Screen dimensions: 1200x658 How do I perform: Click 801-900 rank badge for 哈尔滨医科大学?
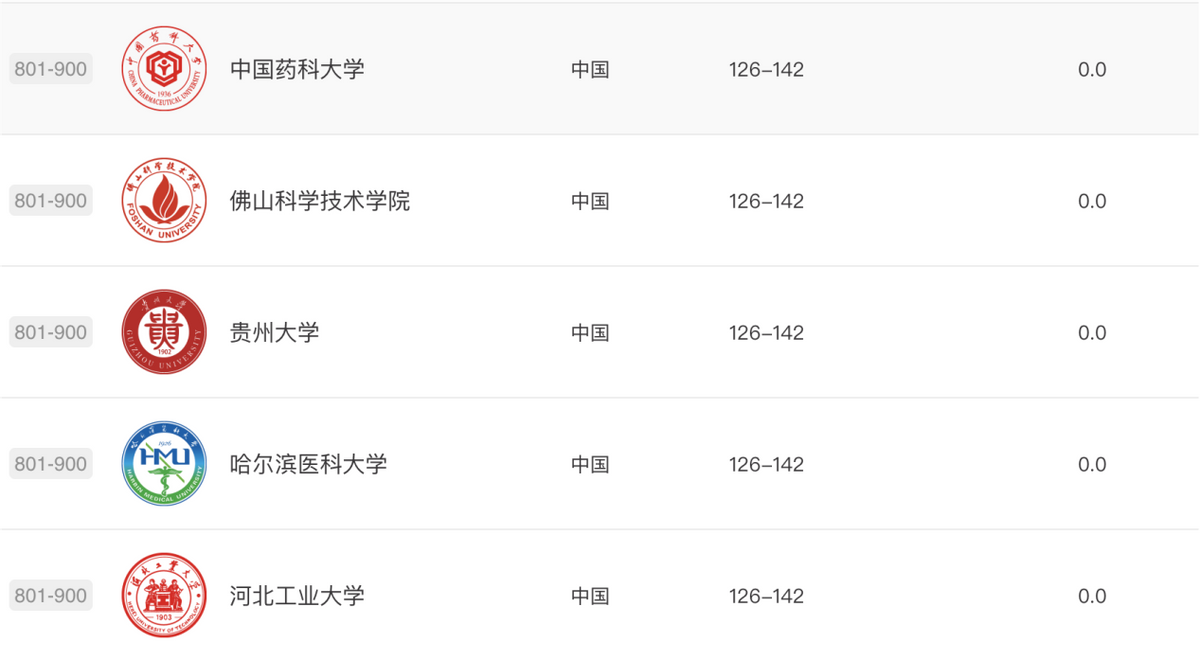[x=51, y=464]
